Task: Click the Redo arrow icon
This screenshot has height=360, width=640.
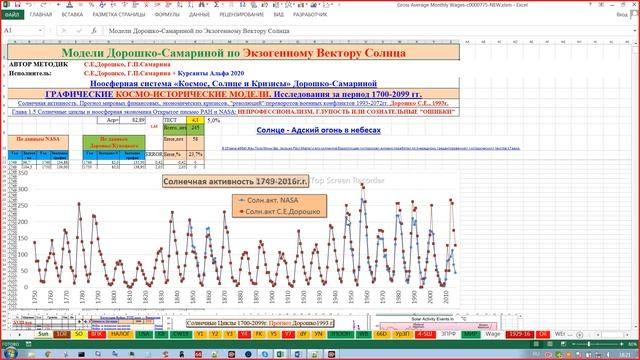Action: [x=43, y=4]
